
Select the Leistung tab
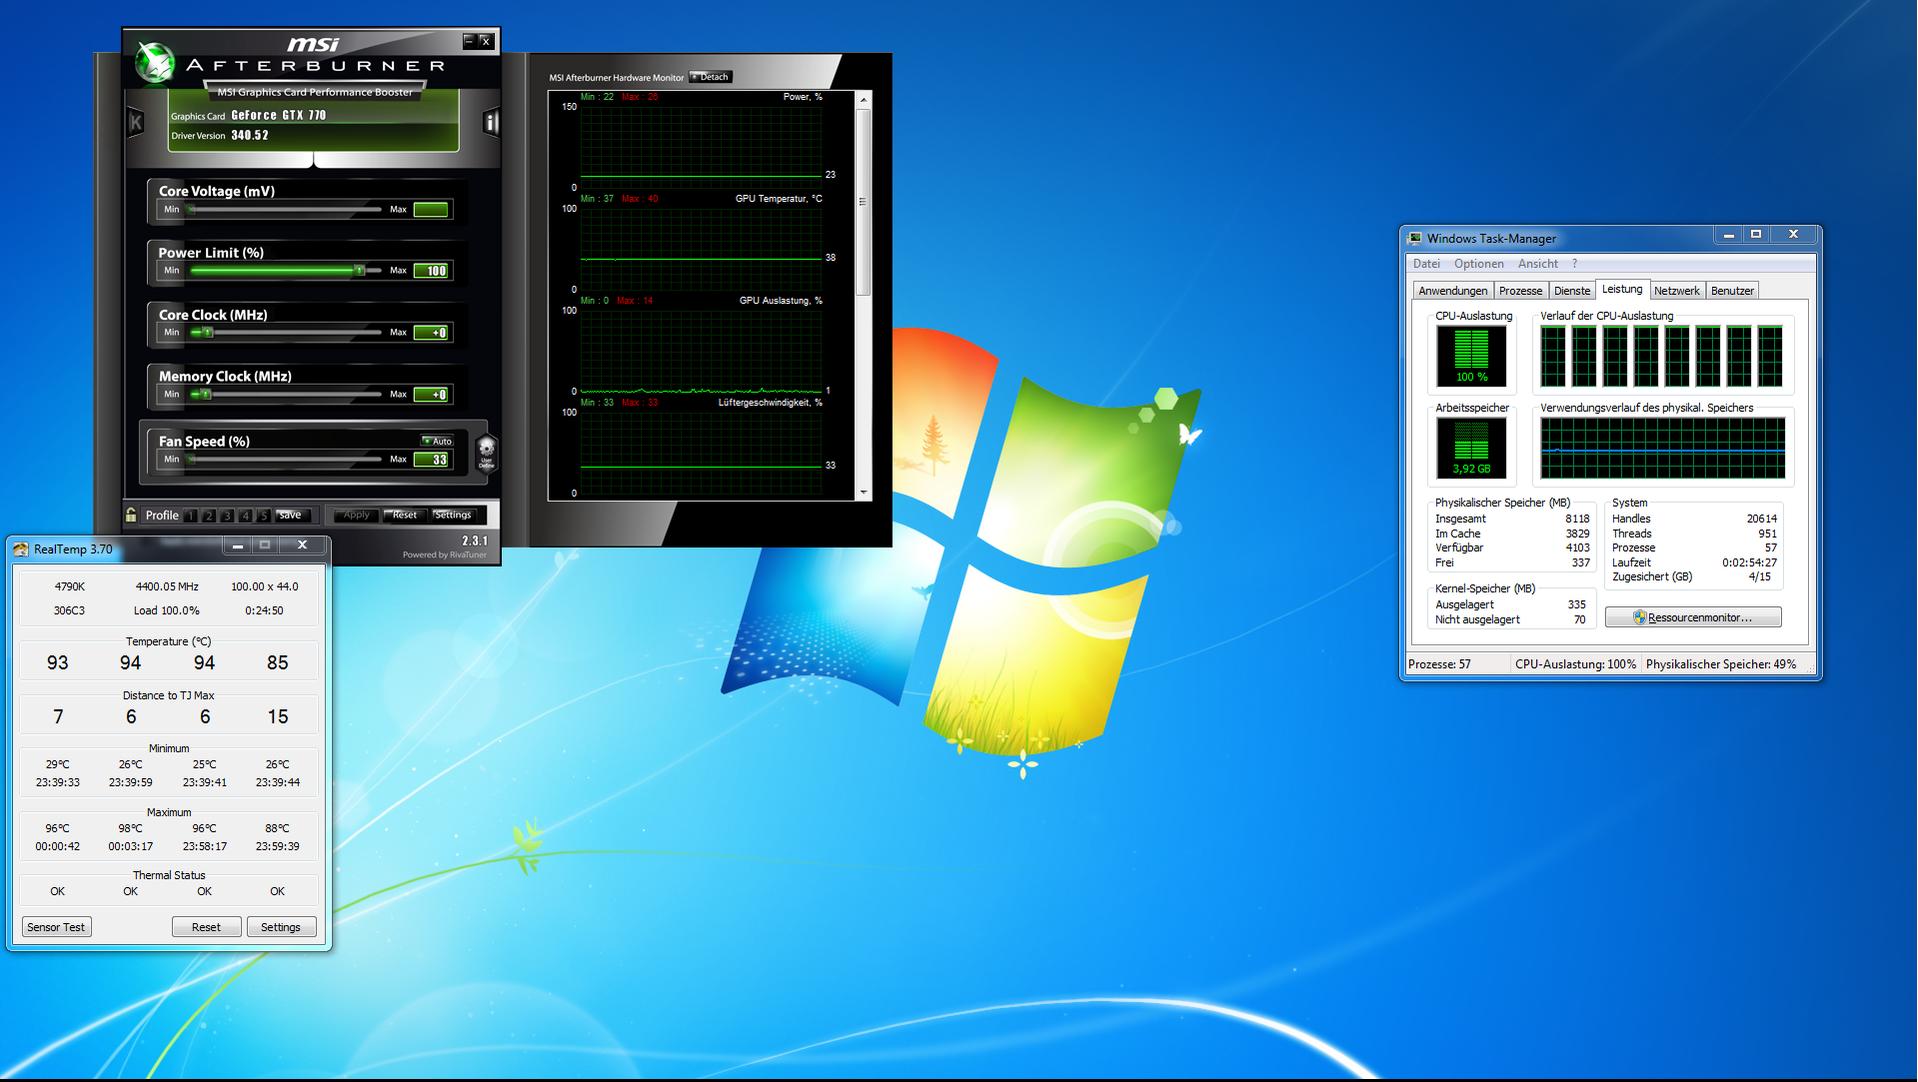[1621, 289]
